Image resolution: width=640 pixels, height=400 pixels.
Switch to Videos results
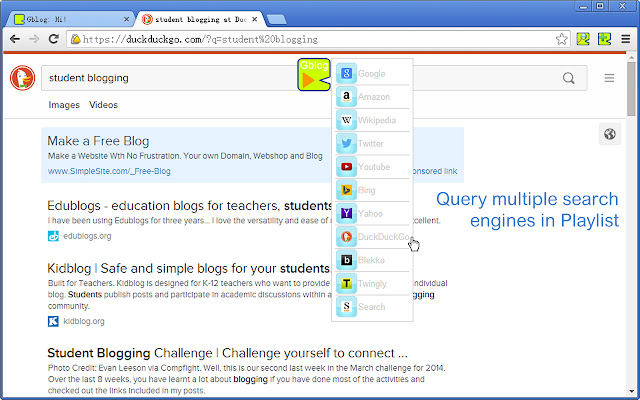[x=103, y=105]
